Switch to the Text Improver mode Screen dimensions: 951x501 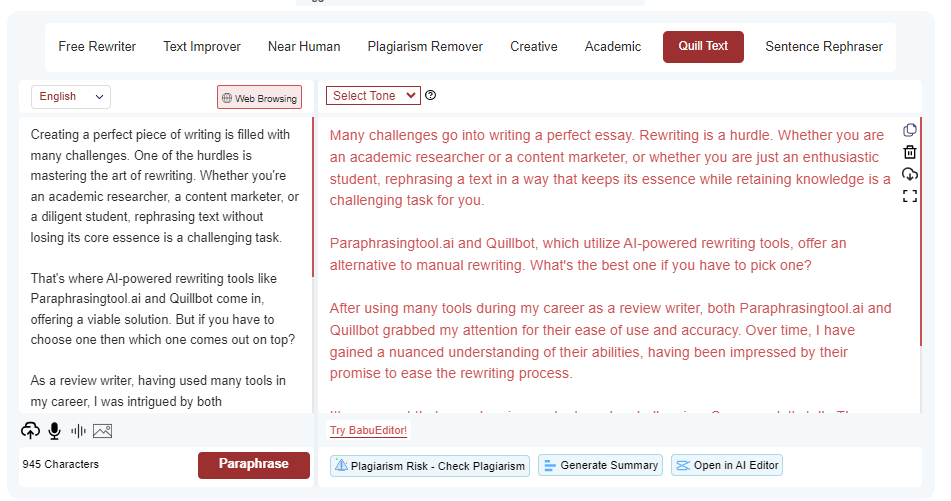pyautogui.click(x=202, y=47)
